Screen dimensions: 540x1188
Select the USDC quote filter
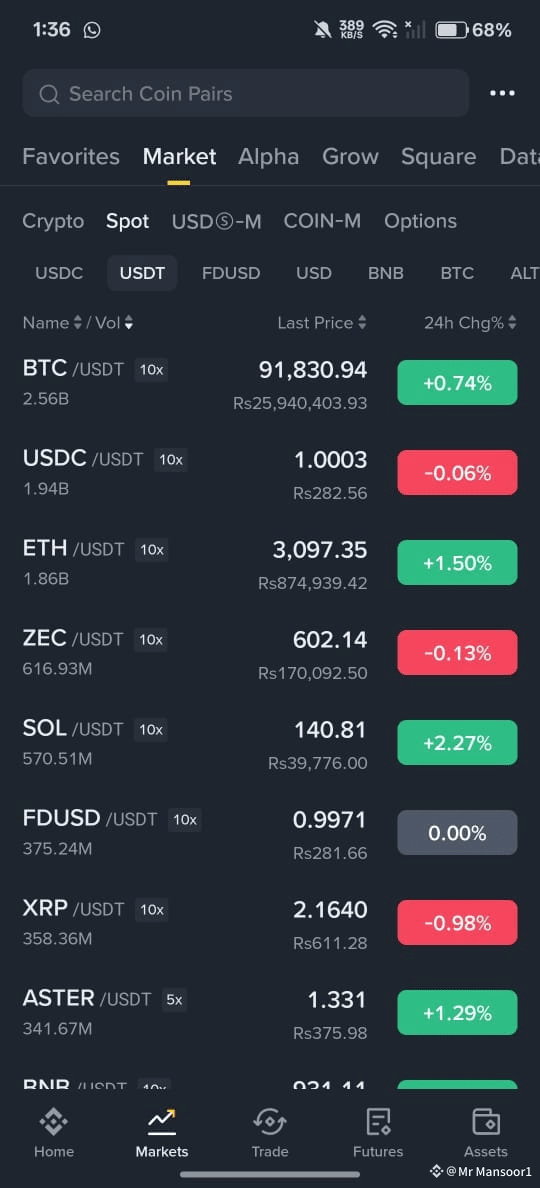point(59,274)
